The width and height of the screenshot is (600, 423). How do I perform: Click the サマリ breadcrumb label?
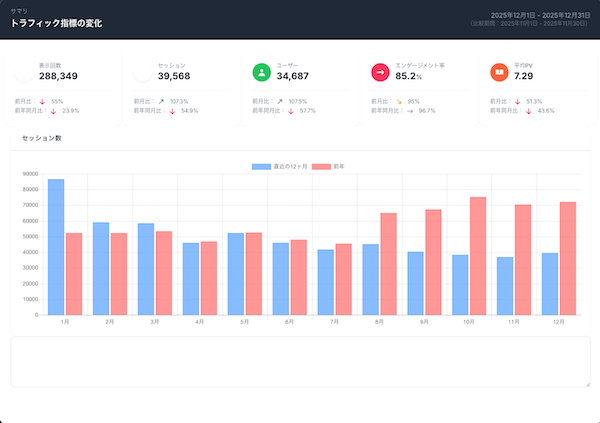click(20, 9)
